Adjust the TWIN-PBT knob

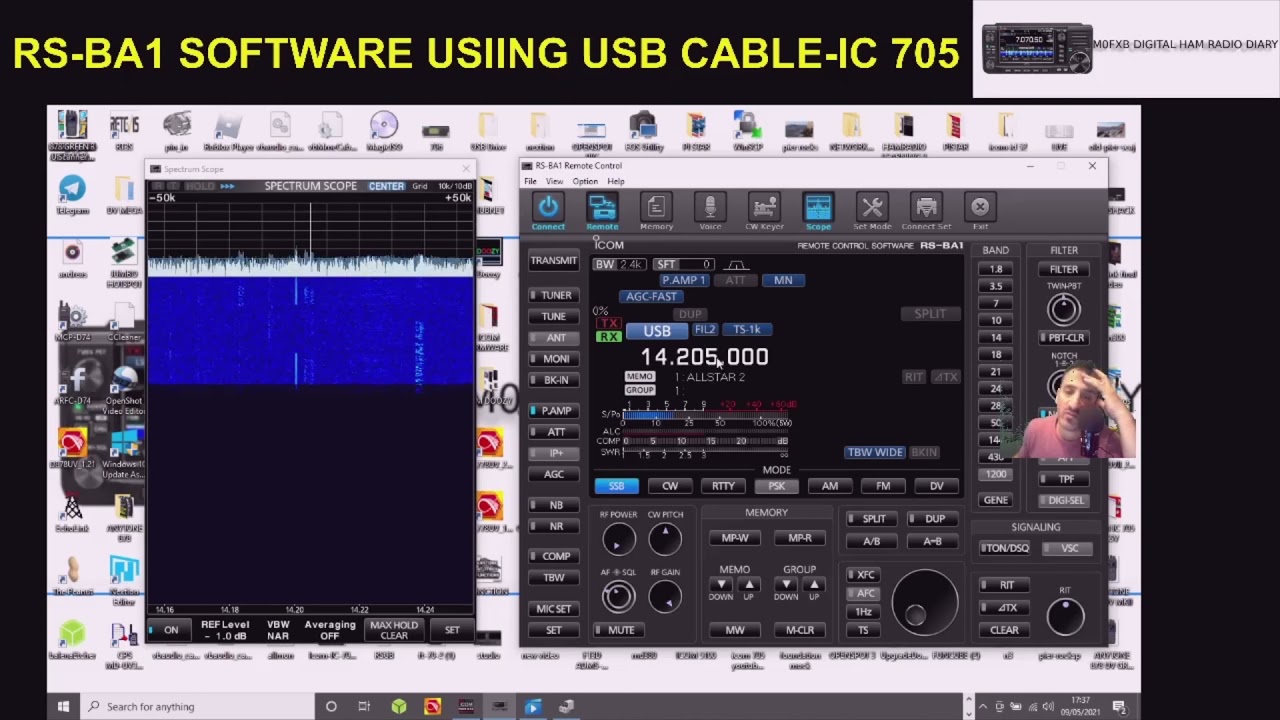(1064, 309)
